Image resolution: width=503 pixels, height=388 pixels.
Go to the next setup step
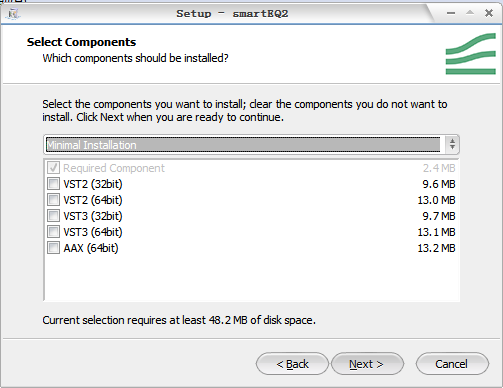[x=367, y=364]
